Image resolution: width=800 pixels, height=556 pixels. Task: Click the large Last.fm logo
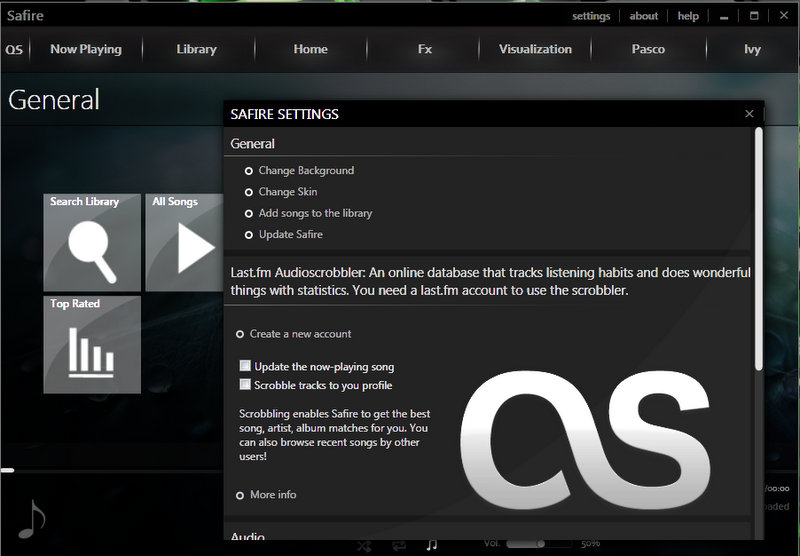pyautogui.click(x=586, y=440)
